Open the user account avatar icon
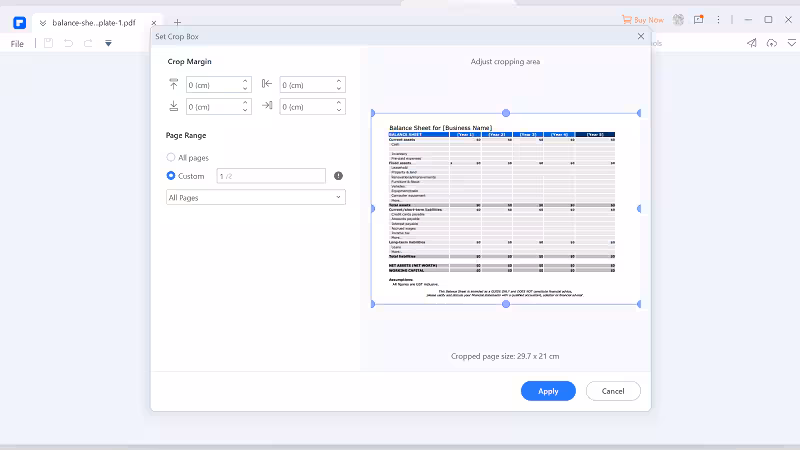Viewport: 800px width, 450px height. coord(678,20)
